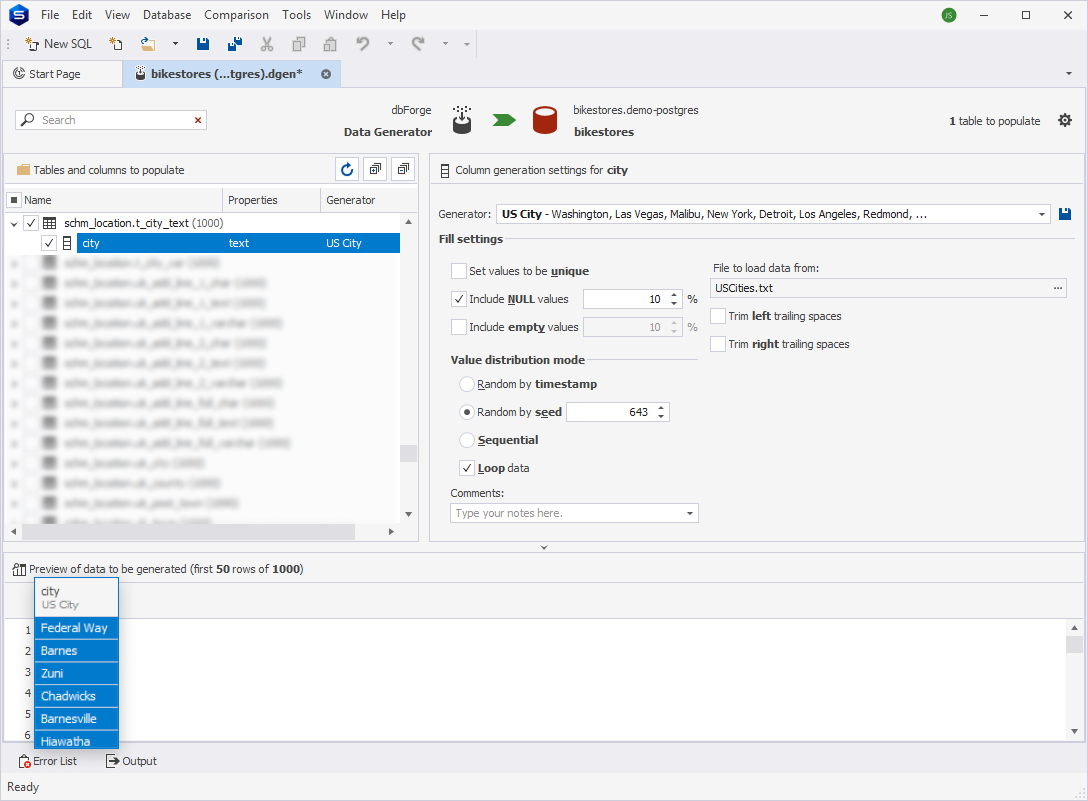
Task: Open the Error List panel
Action: tap(48, 761)
